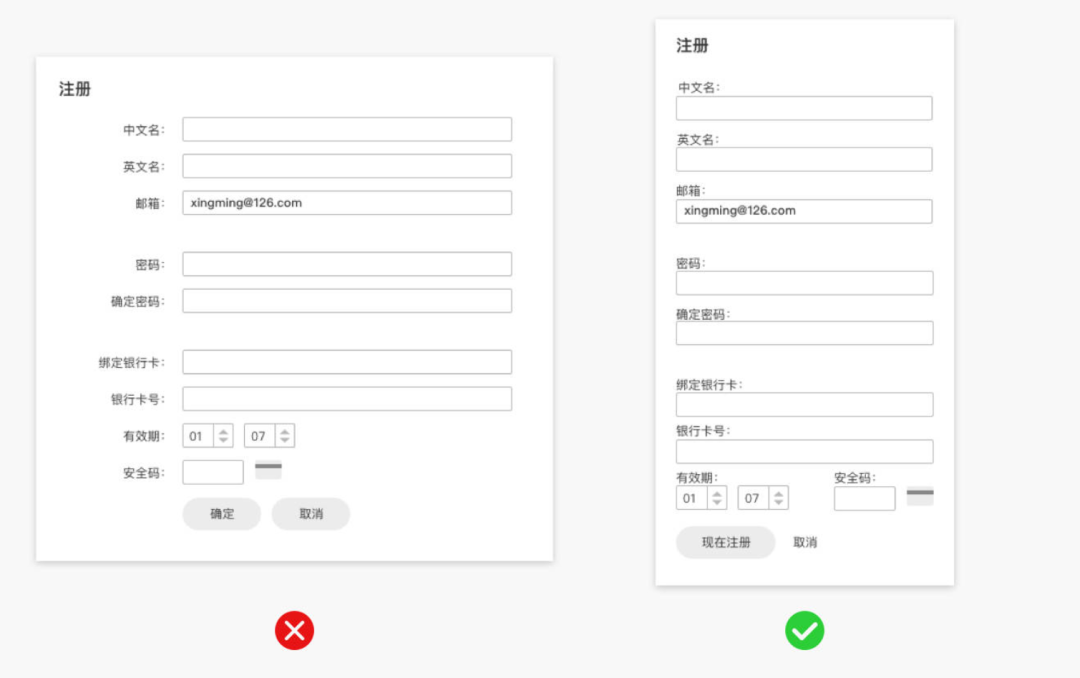Click the 银行卡号 field in left form
Image resolution: width=1080 pixels, height=678 pixels.
click(x=346, y=399)
